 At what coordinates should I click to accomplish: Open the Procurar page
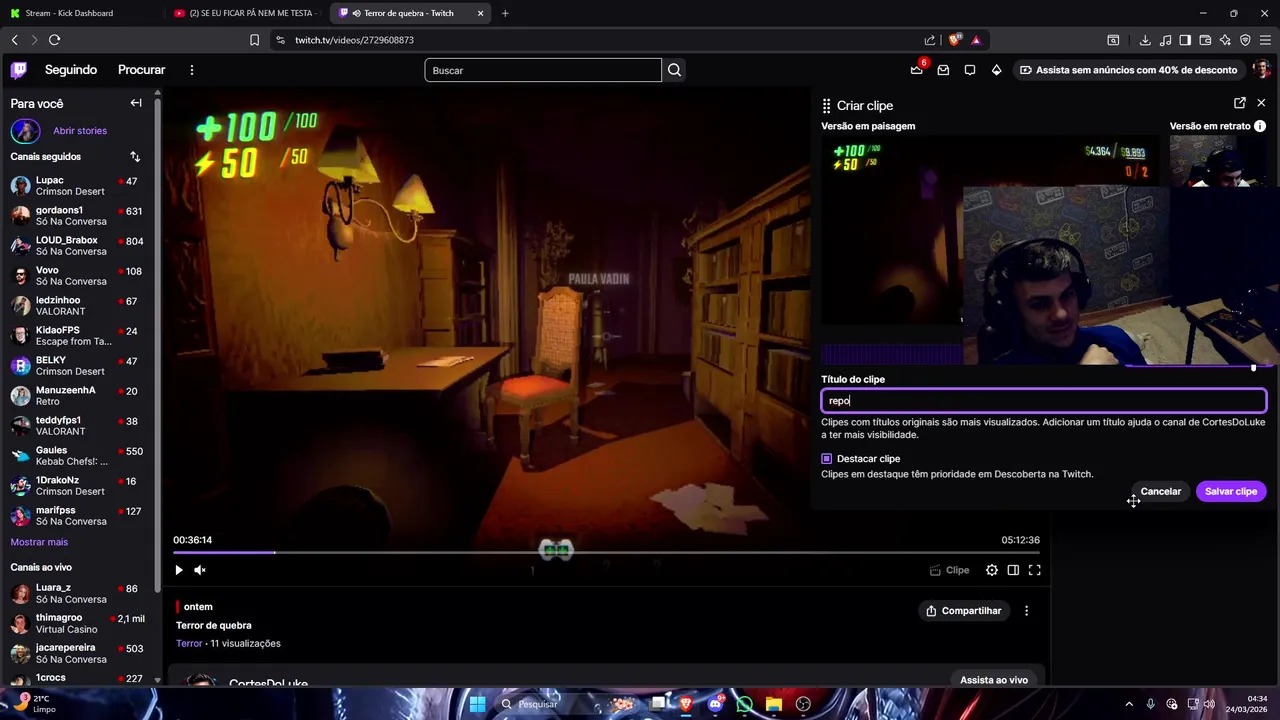click(142, 70)
